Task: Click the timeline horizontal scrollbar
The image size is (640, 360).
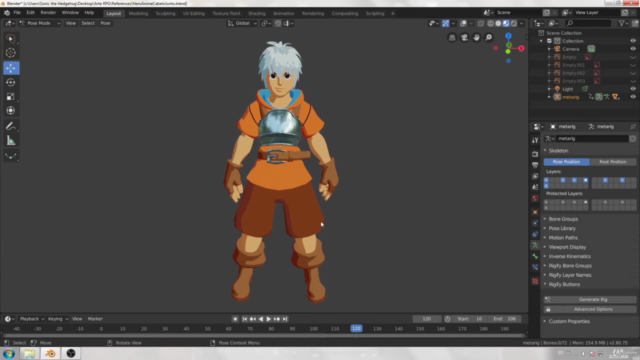Action: 263,336
